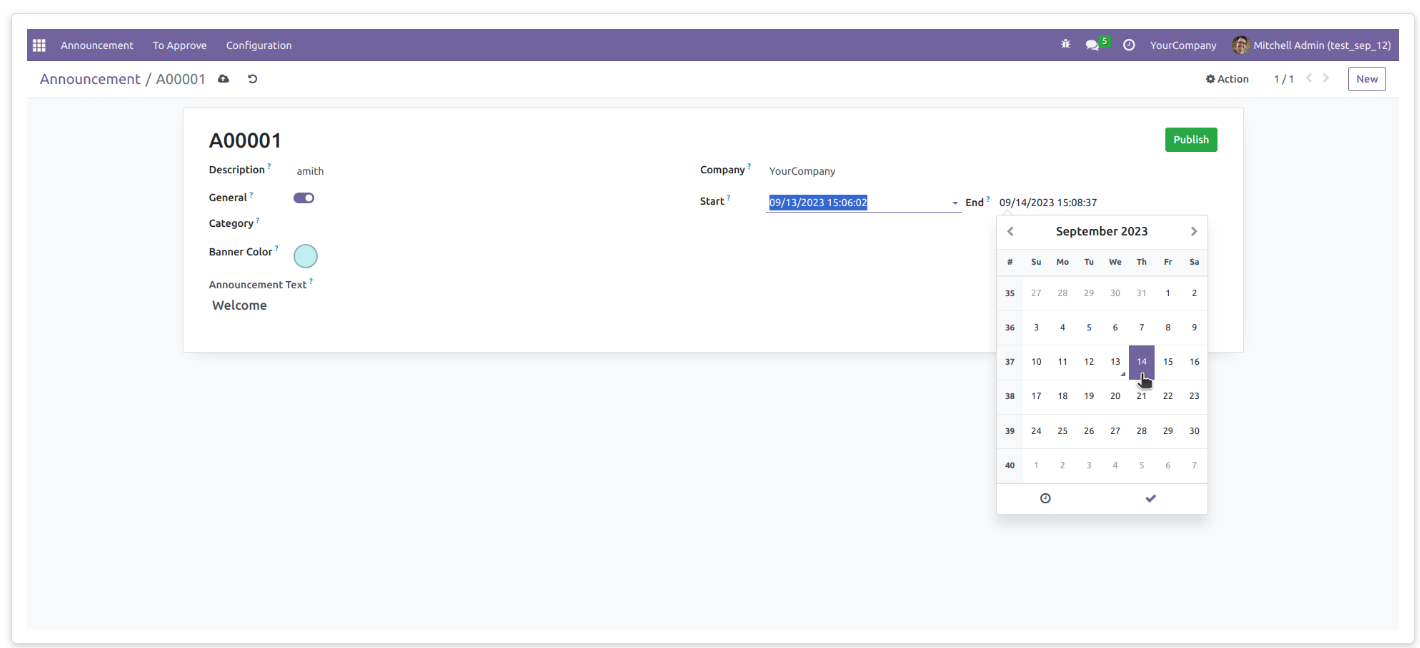The image size is (1420, 648).
Task: Open the apps grid menu icon
Action: 39,45
